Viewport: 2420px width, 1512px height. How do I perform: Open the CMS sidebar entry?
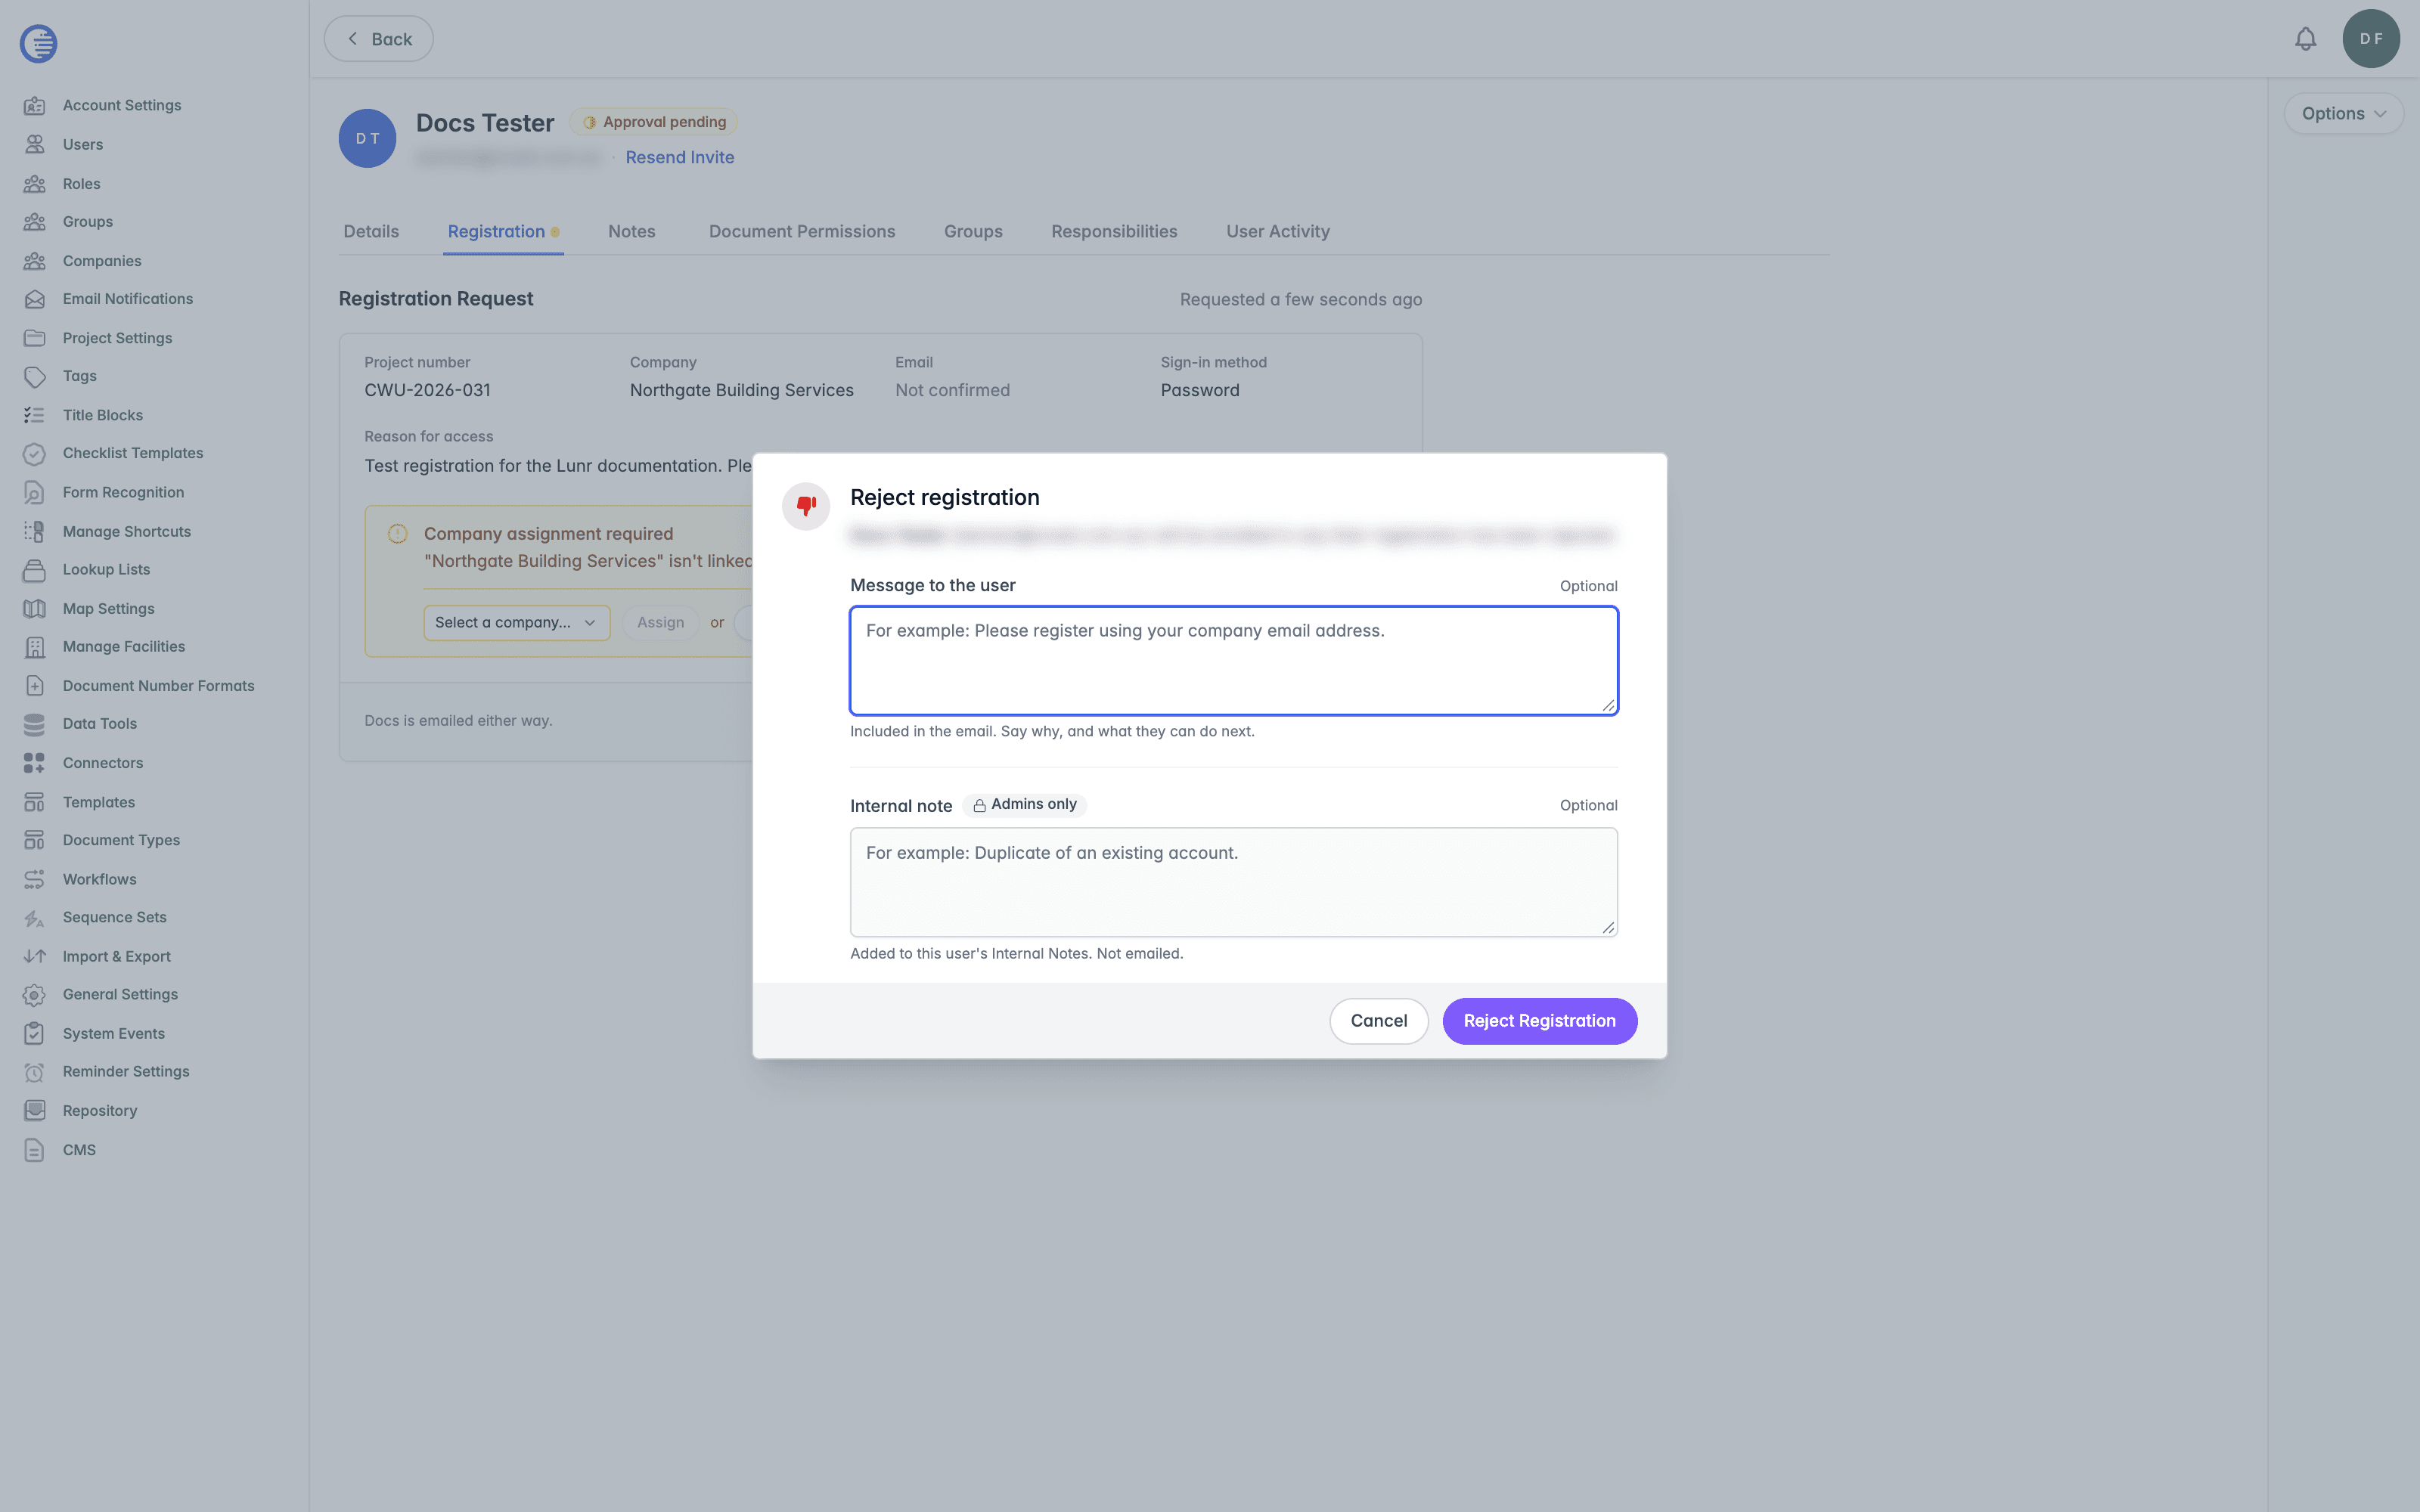click(79, 1150)
